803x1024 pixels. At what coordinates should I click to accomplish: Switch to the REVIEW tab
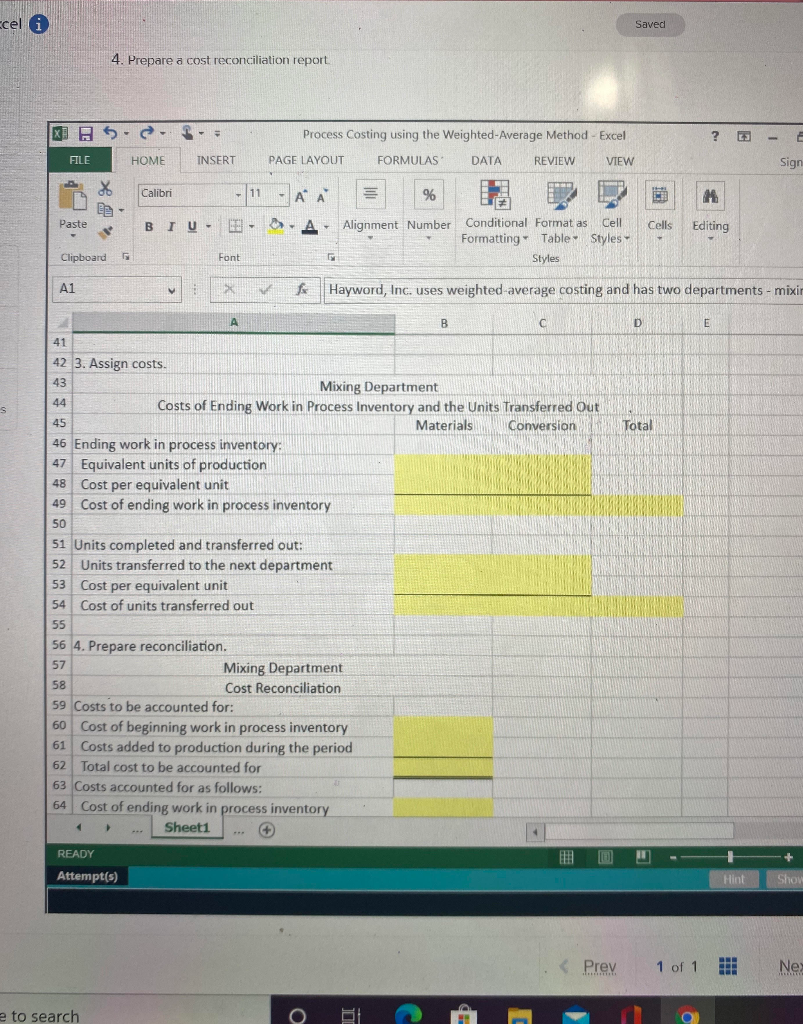pos(554,161)
